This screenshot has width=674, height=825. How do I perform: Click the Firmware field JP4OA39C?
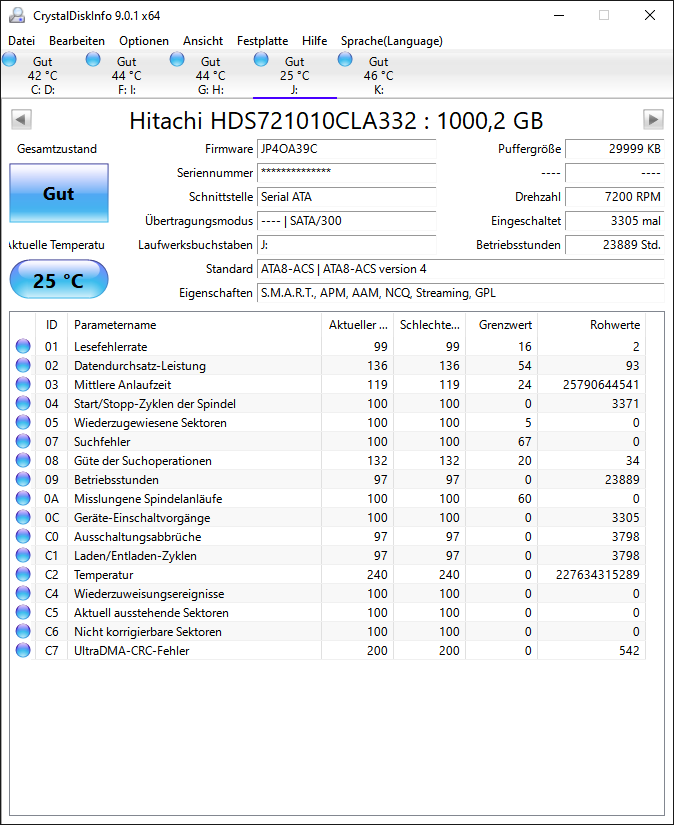tap(347, 149)
